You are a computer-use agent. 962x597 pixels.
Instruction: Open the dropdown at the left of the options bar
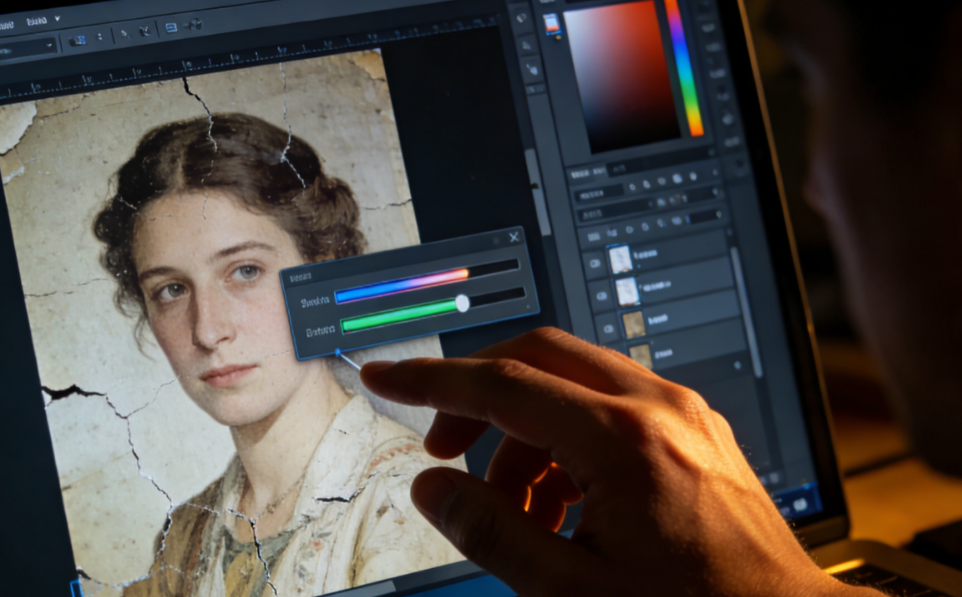pyautogui.click(x=27, y=47)
